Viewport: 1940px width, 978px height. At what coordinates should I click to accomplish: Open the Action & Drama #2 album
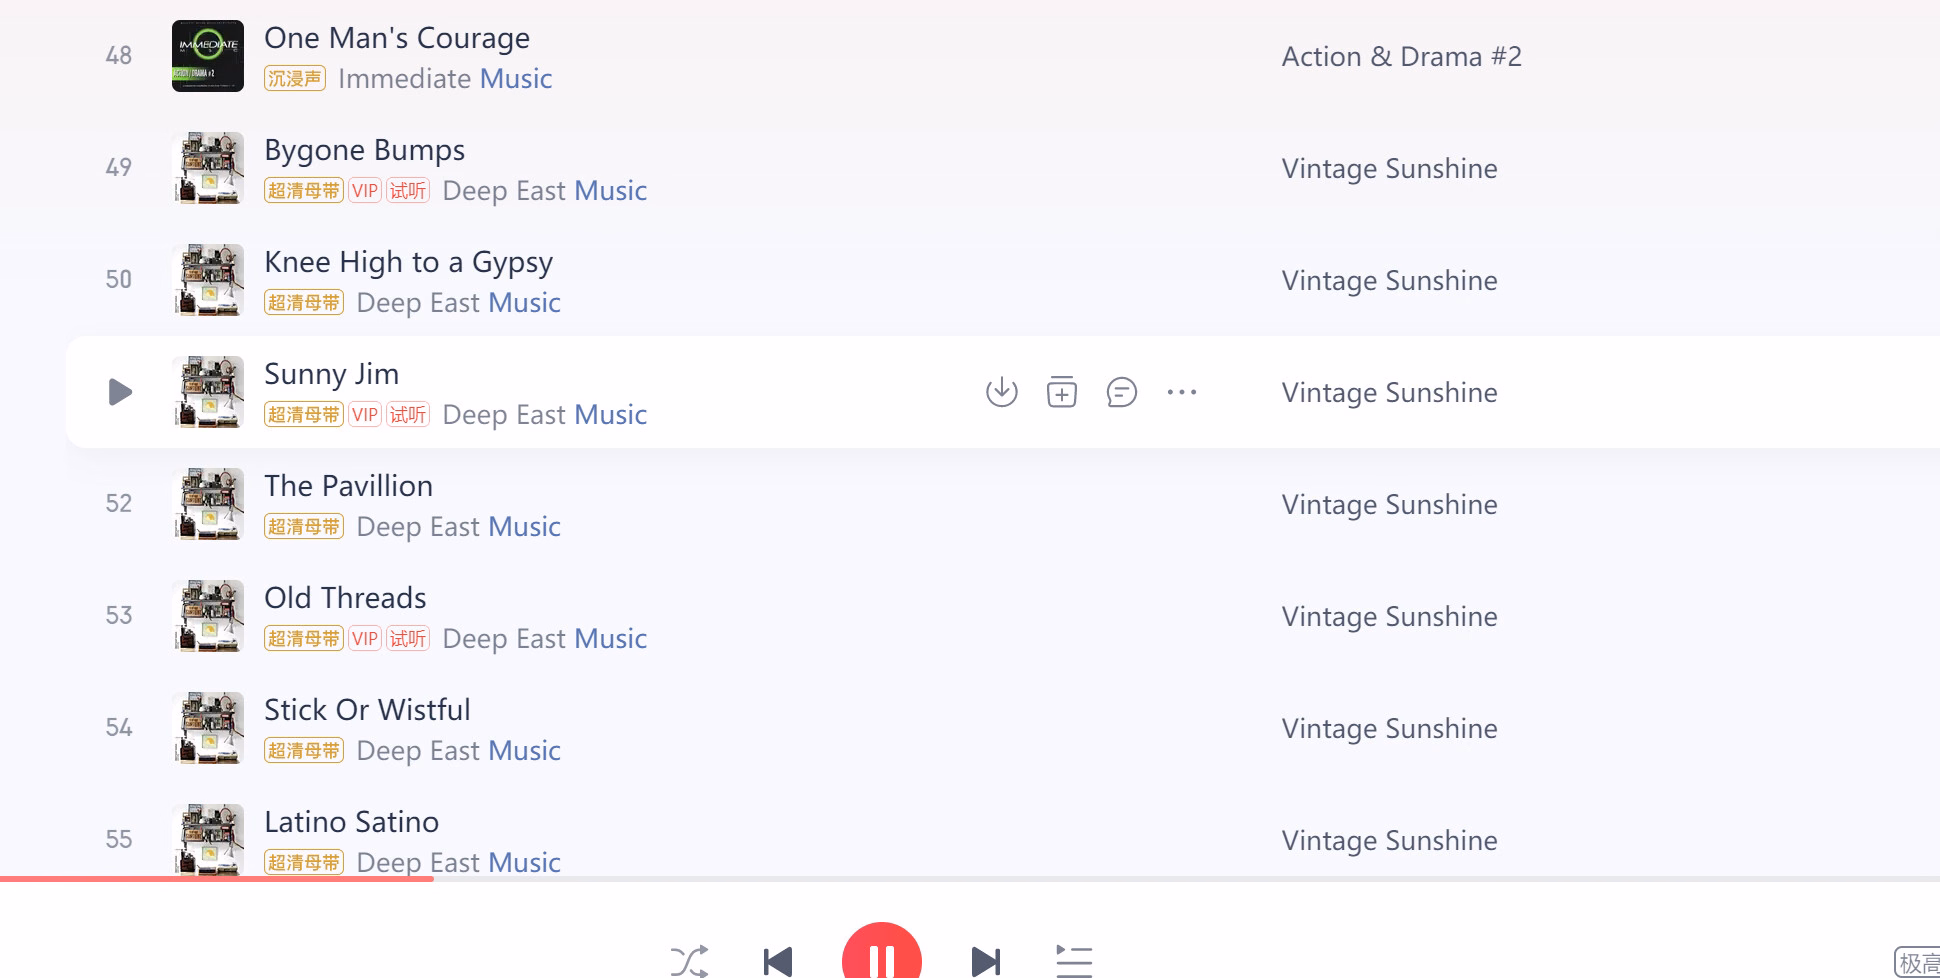pyautogui.click(x=1402, y=56)
